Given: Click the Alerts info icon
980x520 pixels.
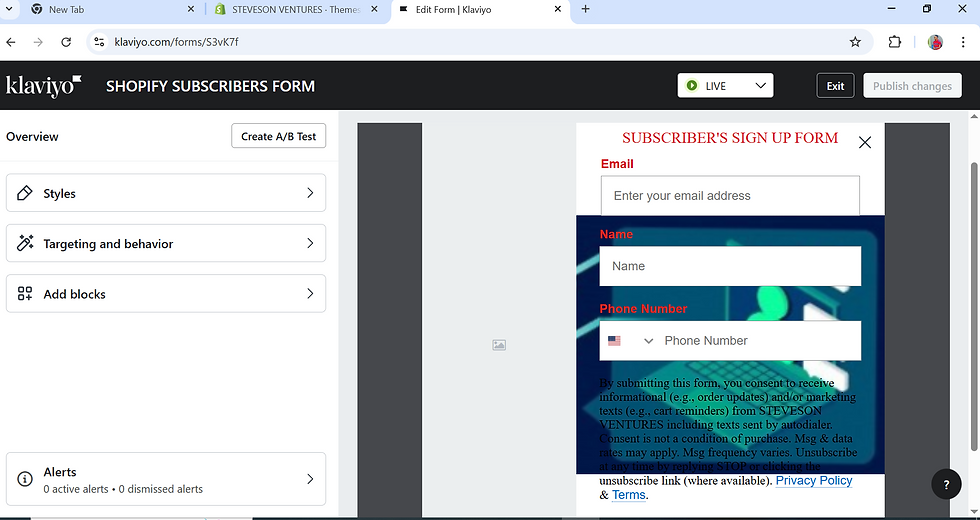Looking at the screenshot, I should pyautogui.click(x=25, y=479).
